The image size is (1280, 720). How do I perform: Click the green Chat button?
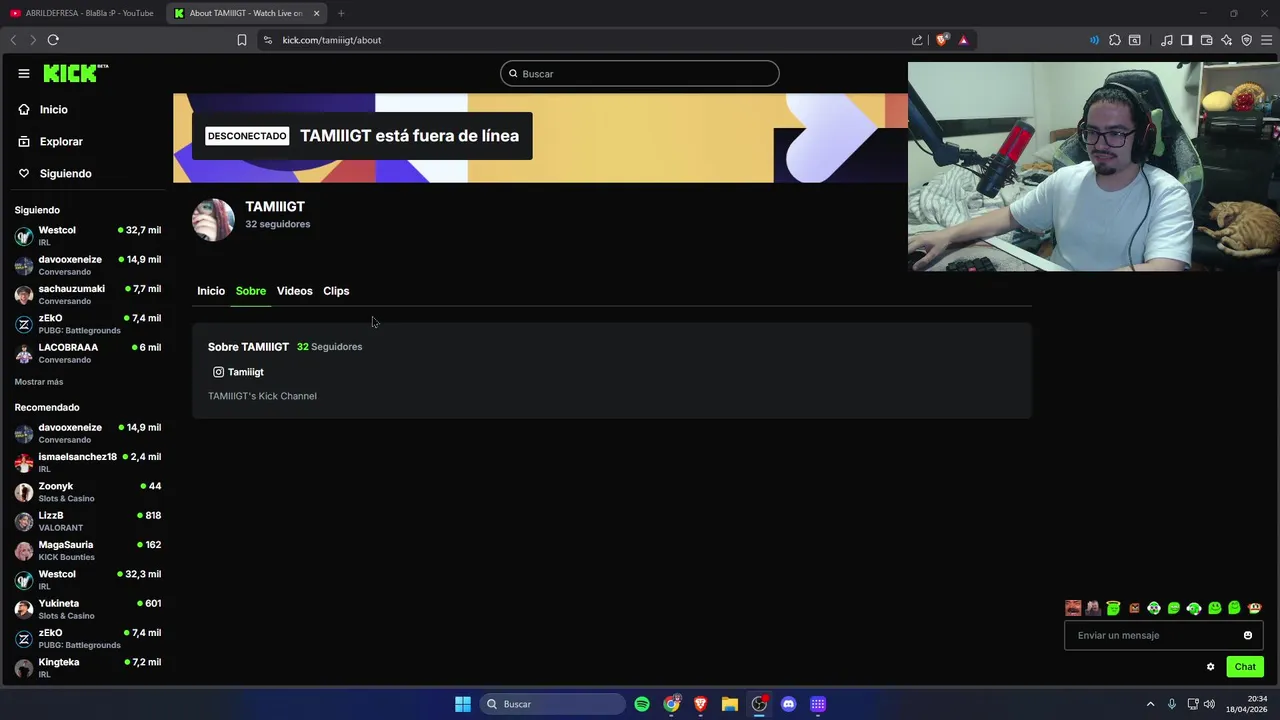click(1245, 667)
